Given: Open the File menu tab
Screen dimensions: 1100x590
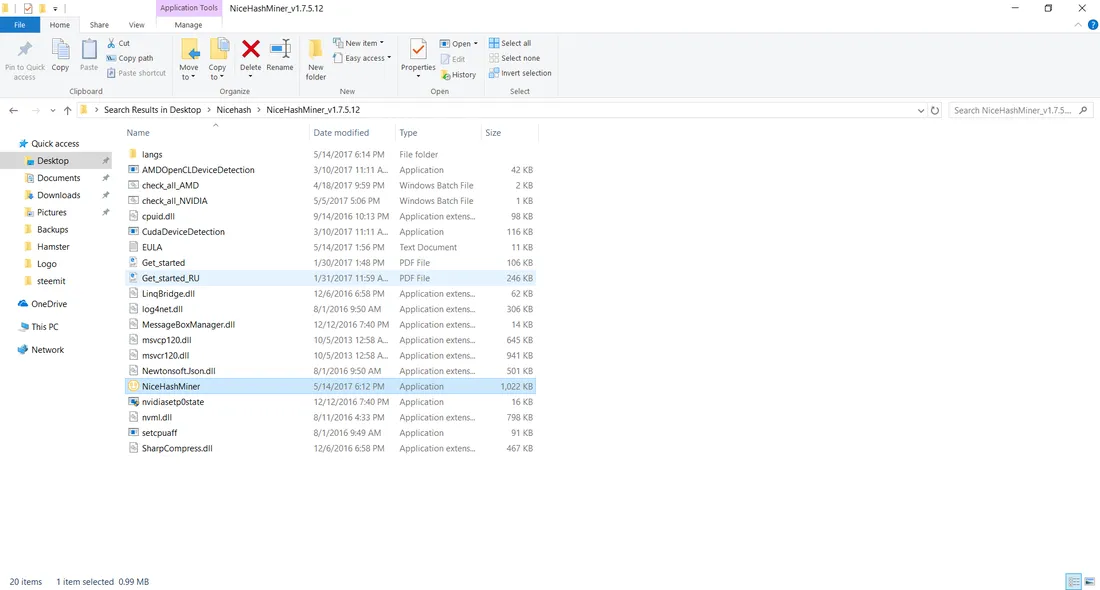Looking at the screenshot, I should tap(20, 25).
